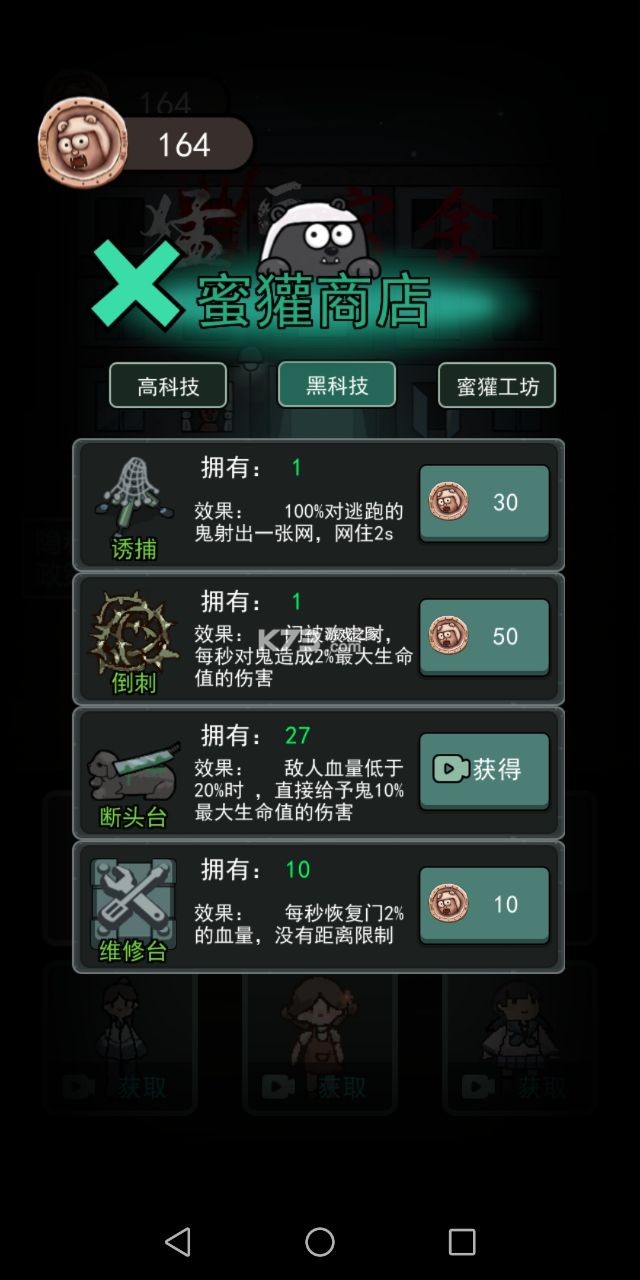Image resolution: width=640 pixels, height=1280 pixels.
Task: Buy 诱捕 for 30 coins
Action: click(484, 503)
